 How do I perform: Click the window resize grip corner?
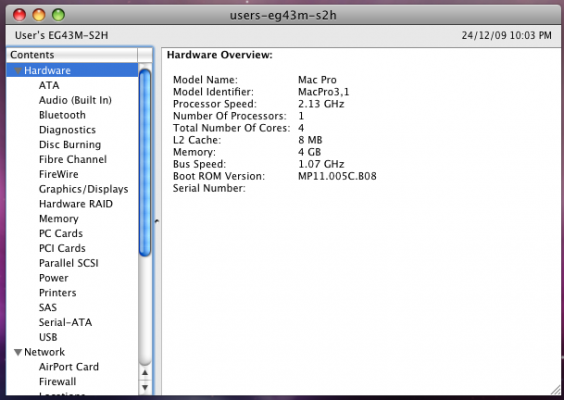pyautogui.click(x=556, y=390)
